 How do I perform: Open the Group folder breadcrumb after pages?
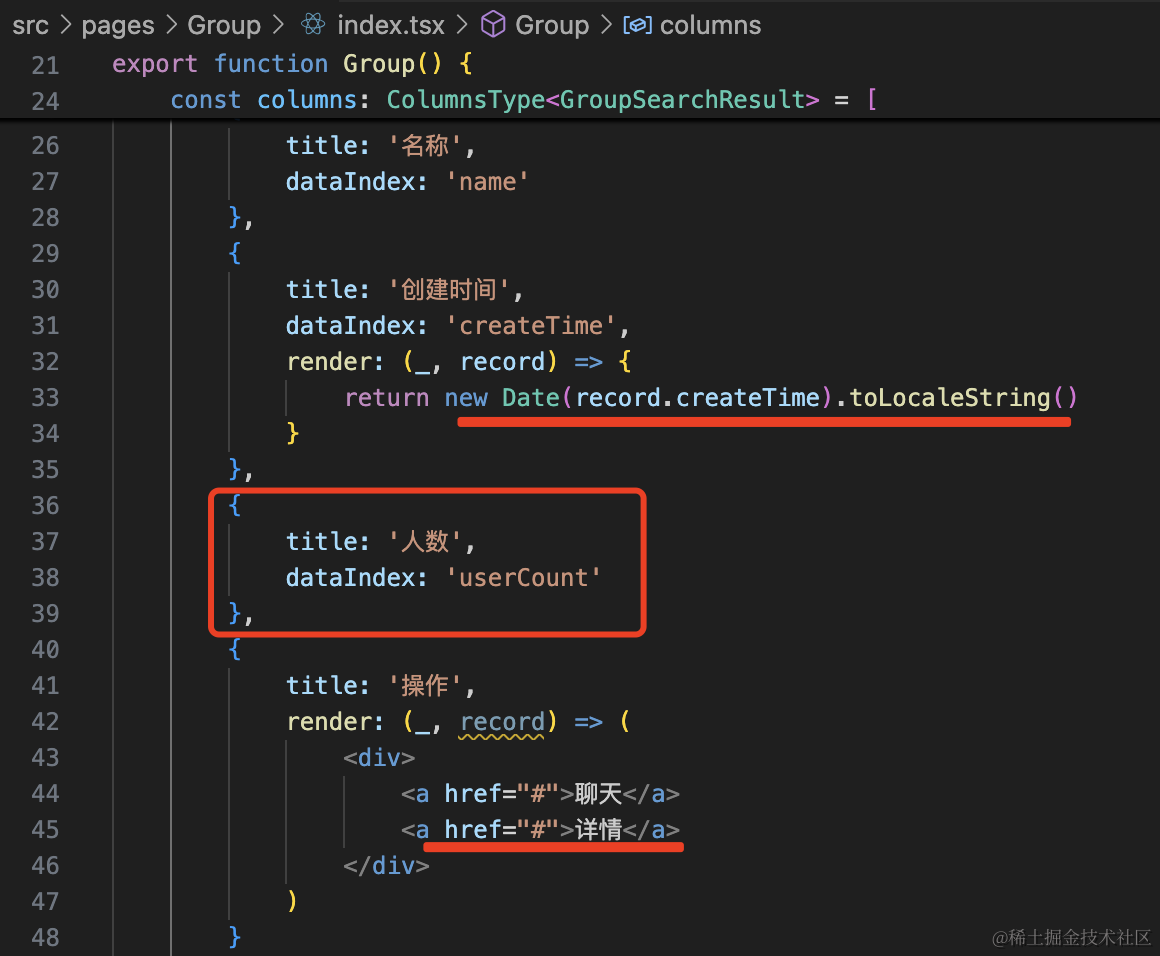[223, 25]
